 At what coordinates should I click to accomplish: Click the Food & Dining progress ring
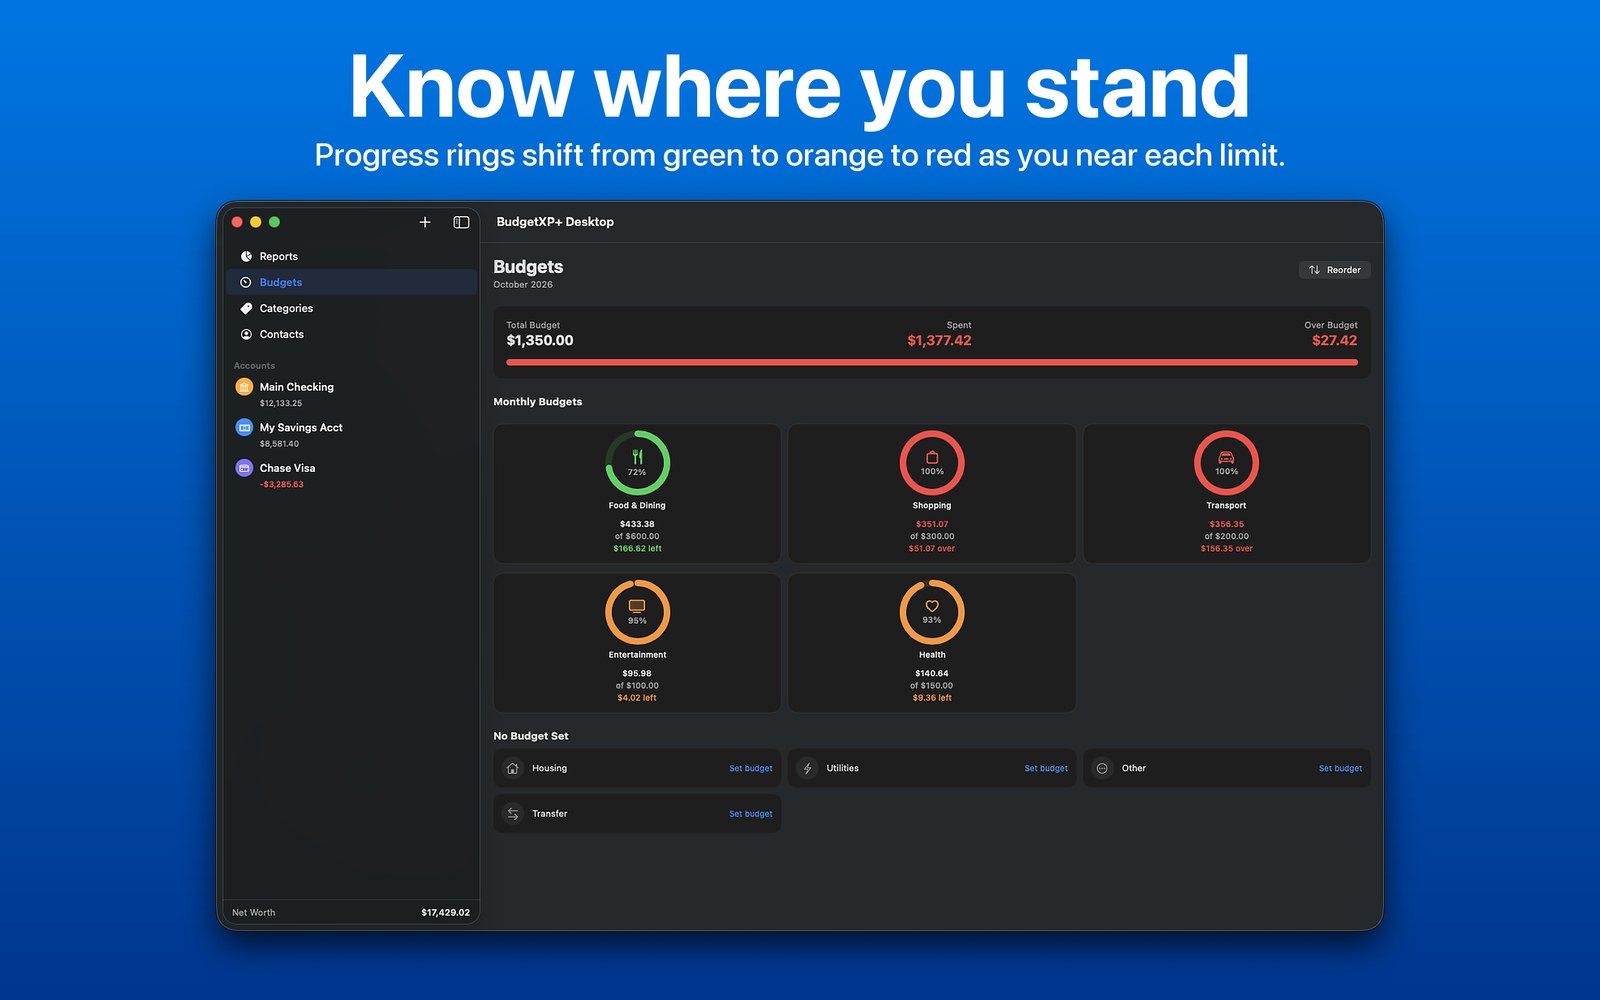[x=637, y=463]
